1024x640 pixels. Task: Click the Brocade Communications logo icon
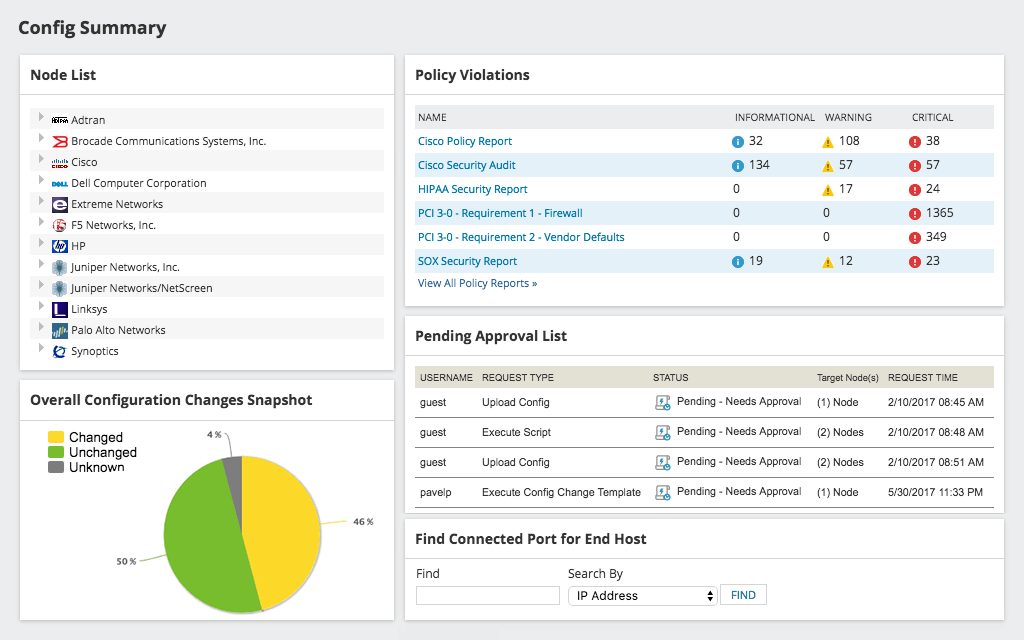(x=57, y=141)
